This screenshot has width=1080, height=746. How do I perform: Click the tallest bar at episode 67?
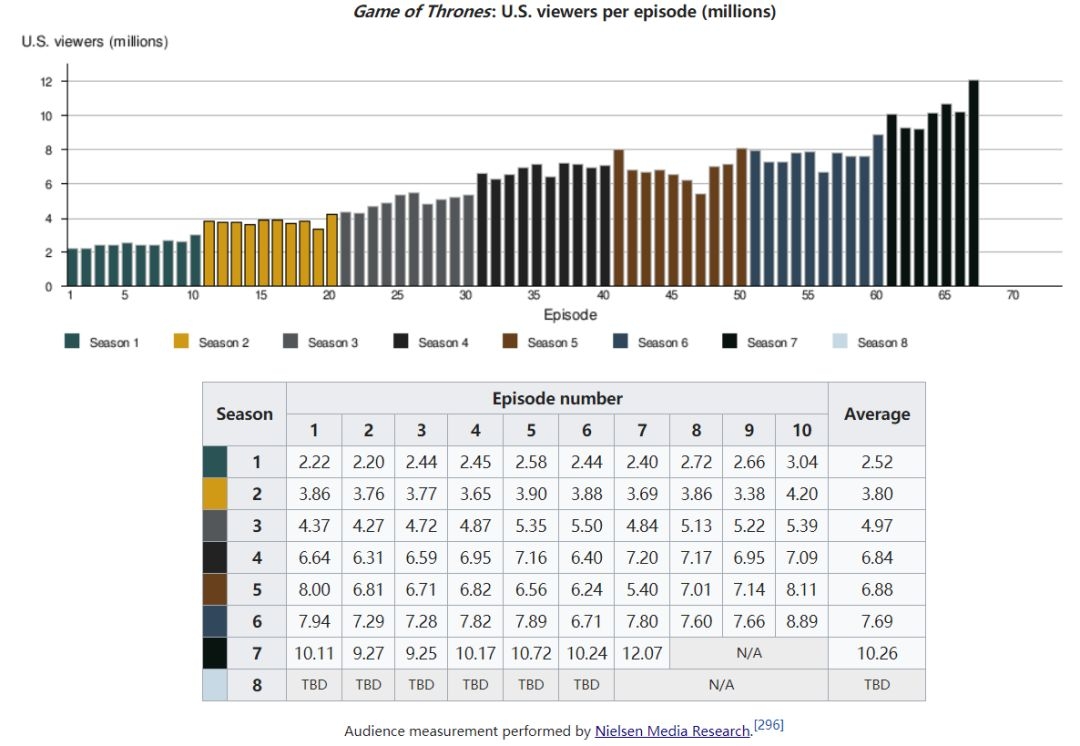pyautogui.click(x=974, y=183)
